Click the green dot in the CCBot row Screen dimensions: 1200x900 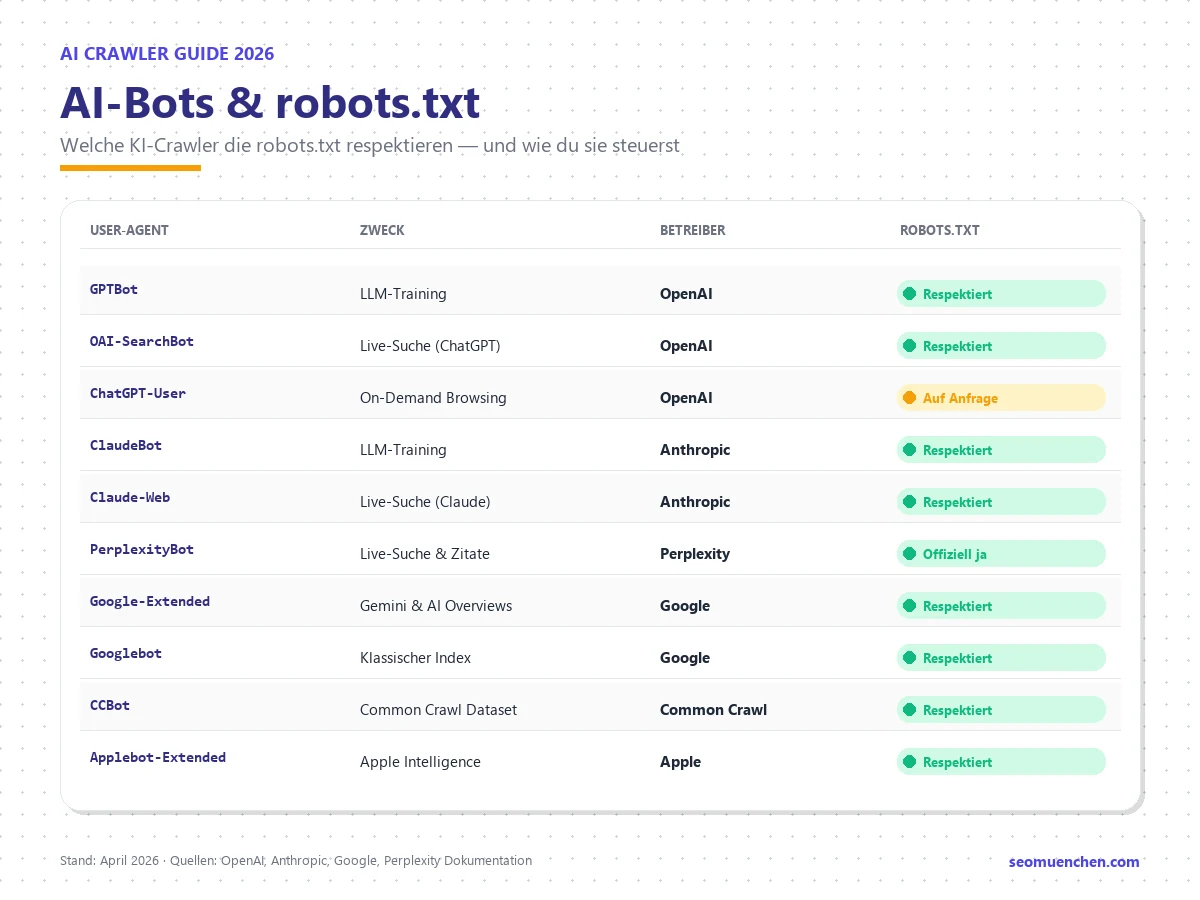[910, 710]
